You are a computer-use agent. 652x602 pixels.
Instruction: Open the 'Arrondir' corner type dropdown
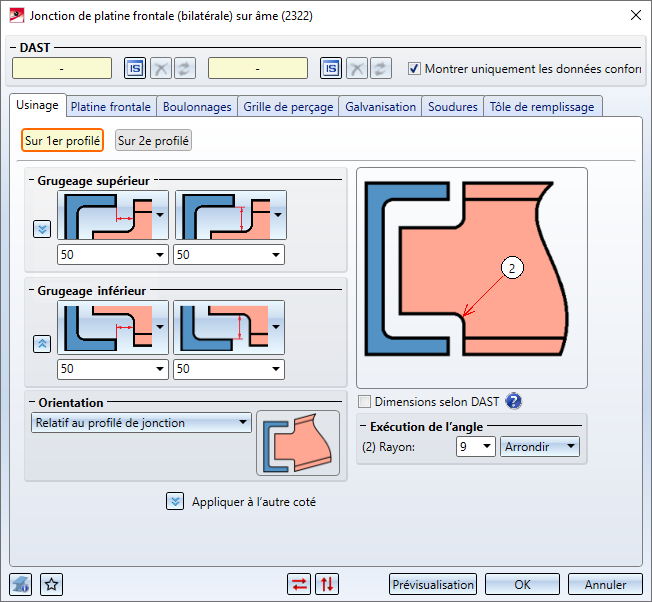tap(540, 447)
